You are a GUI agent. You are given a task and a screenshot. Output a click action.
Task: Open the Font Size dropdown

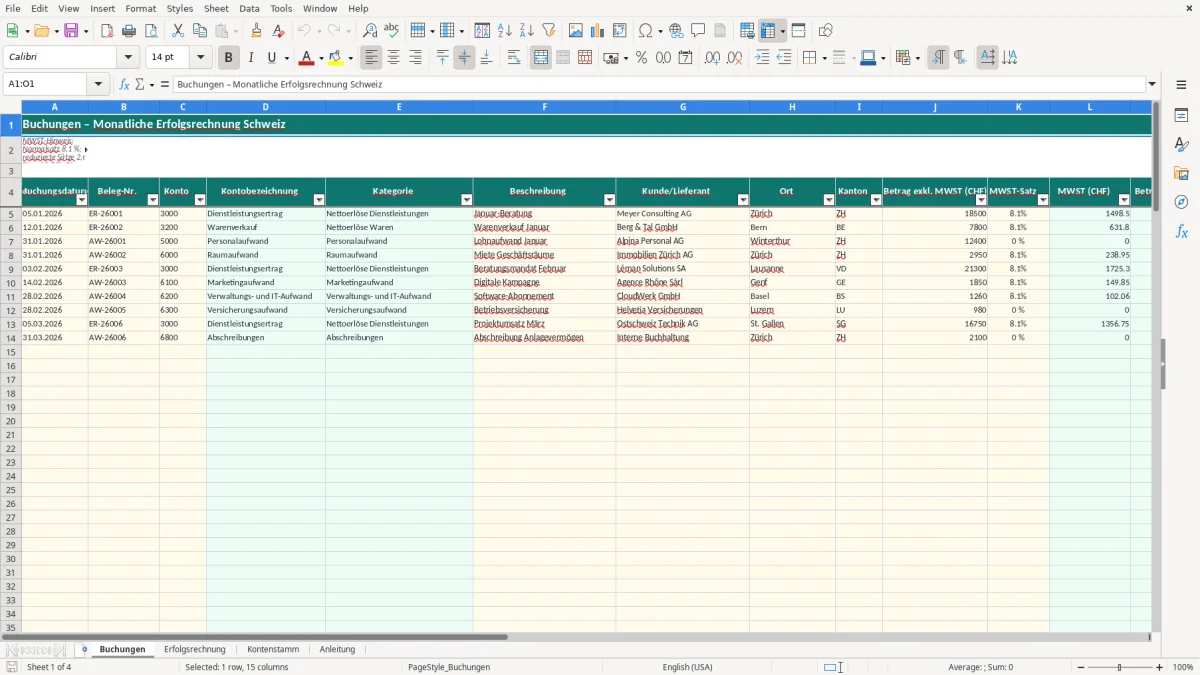200,58
